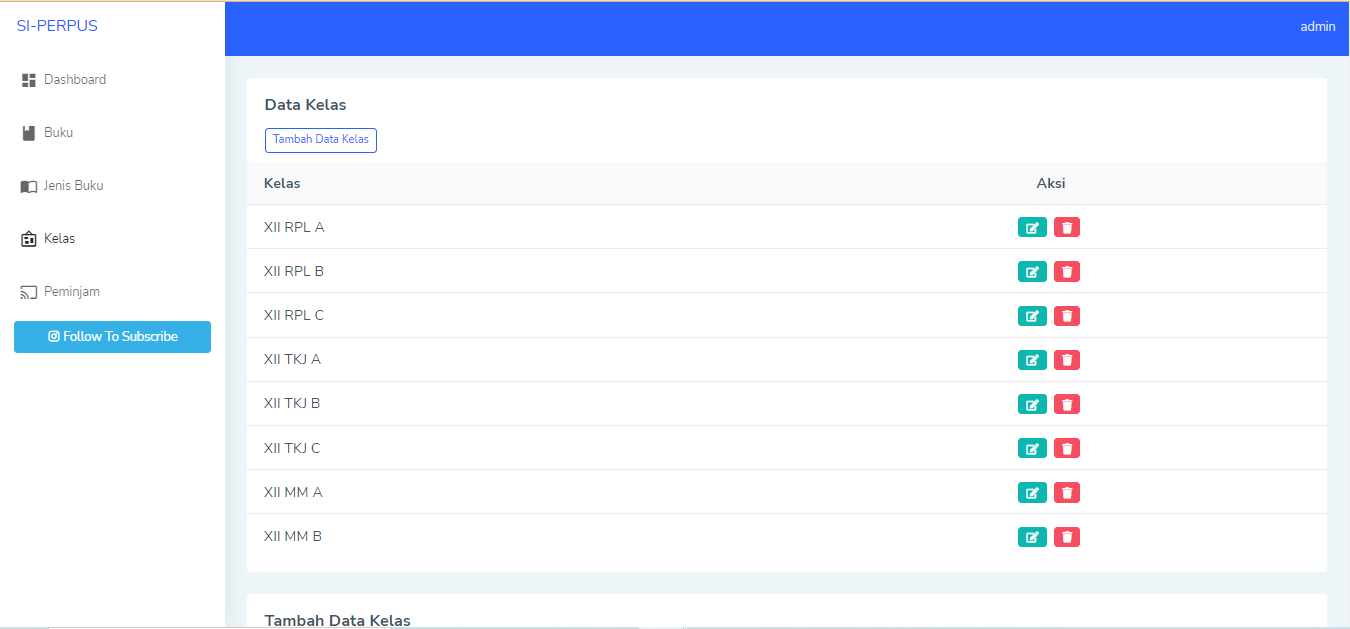1350x629 pixels.
Task: Delete the XII RPL B class row
Action: (x=1067, y=272)
